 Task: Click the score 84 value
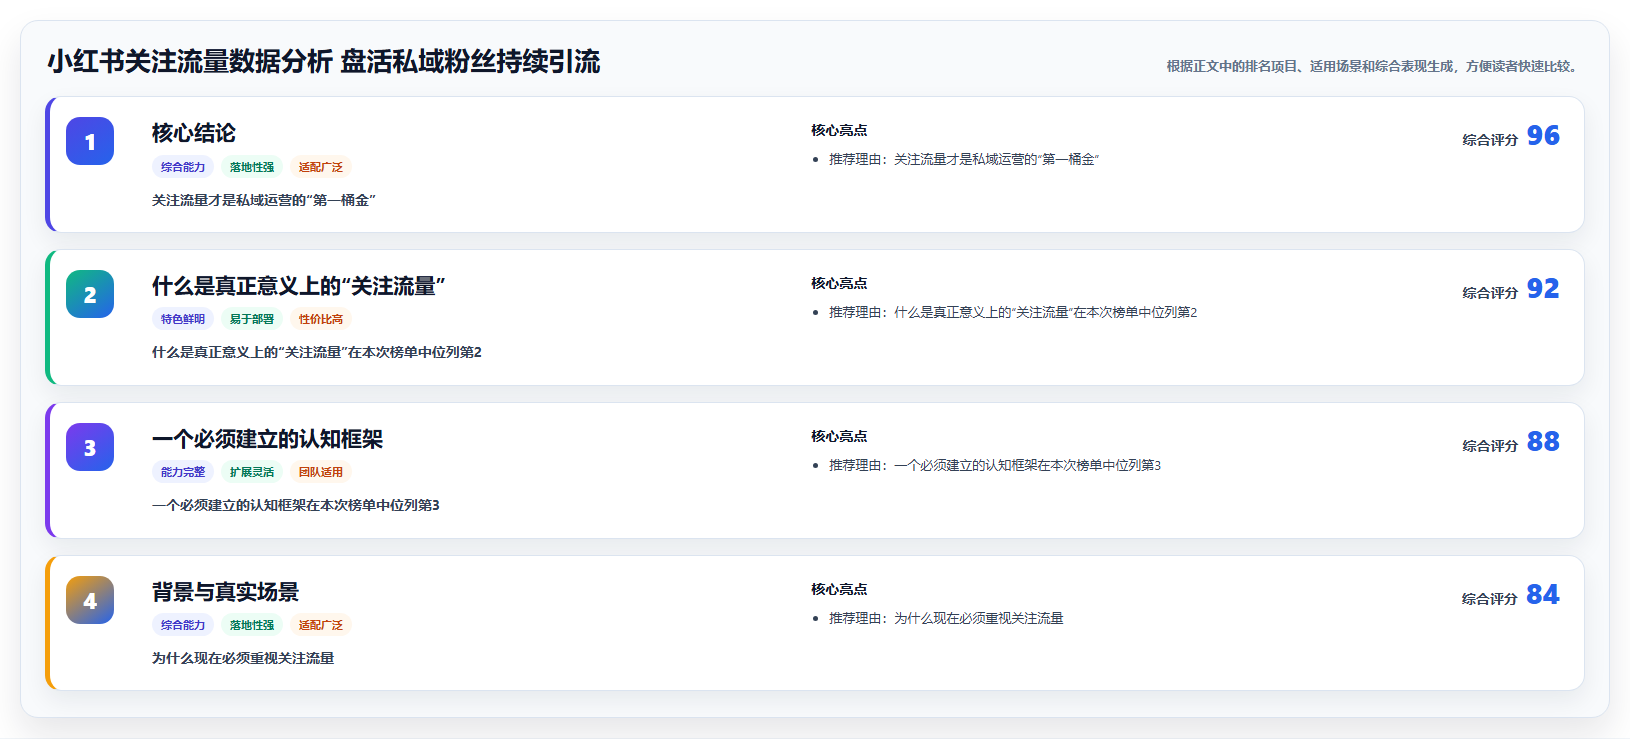1543,594
